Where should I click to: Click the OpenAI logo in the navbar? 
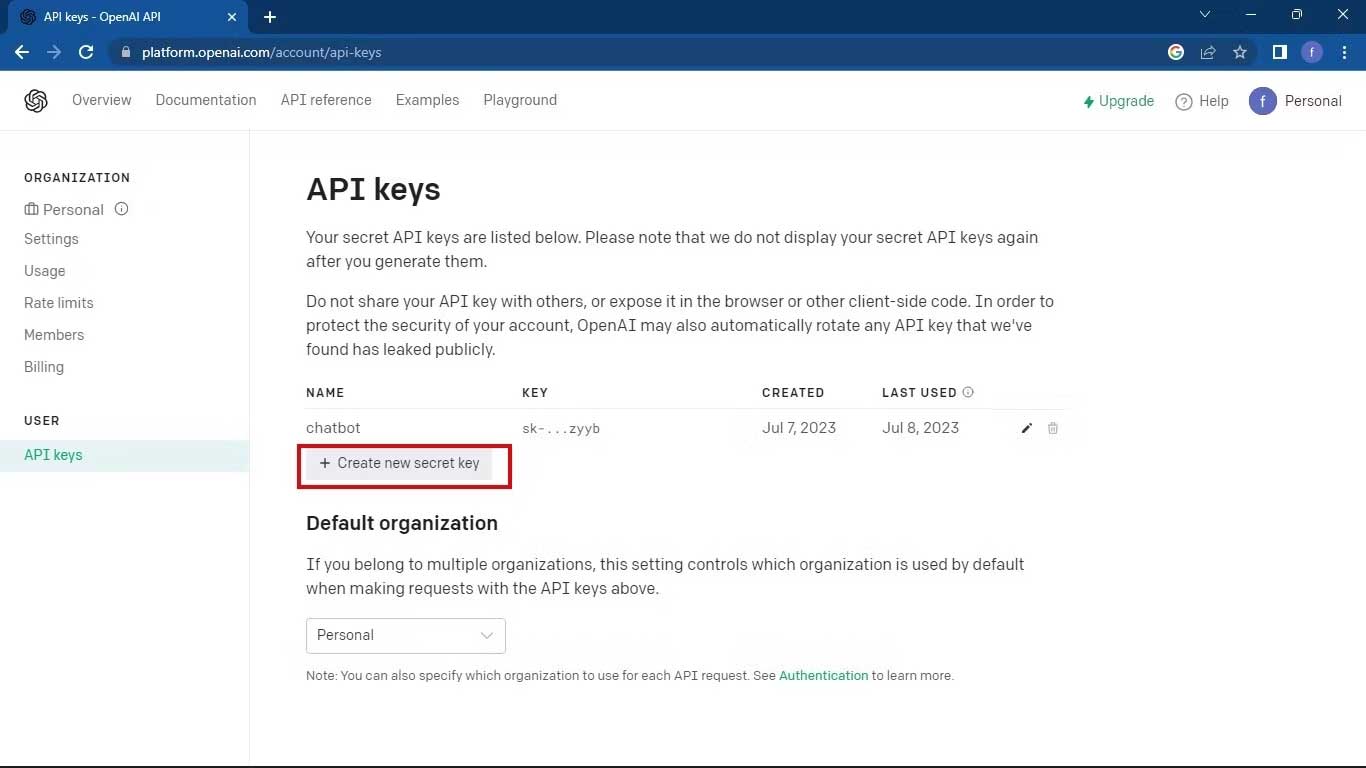(36, 100)
